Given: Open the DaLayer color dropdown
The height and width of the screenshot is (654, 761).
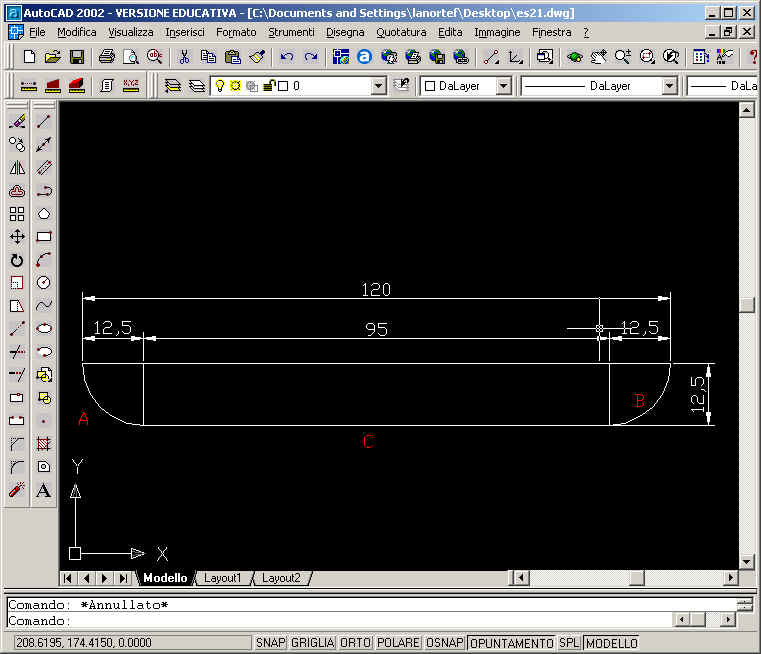Looking at the screenshot, I should (x=503, y=86).
